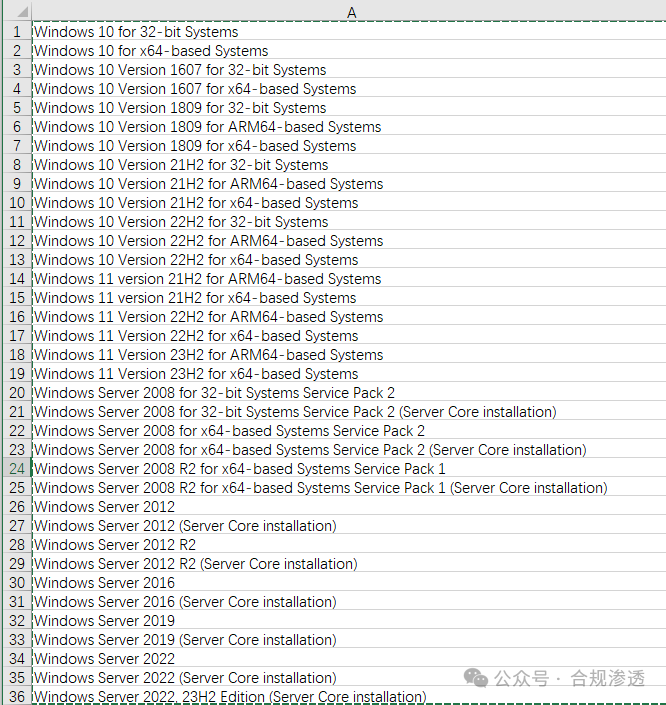Select 'Windows 11 version 21H2 for x64-based Systems'
666x705 pixels.
349,298
